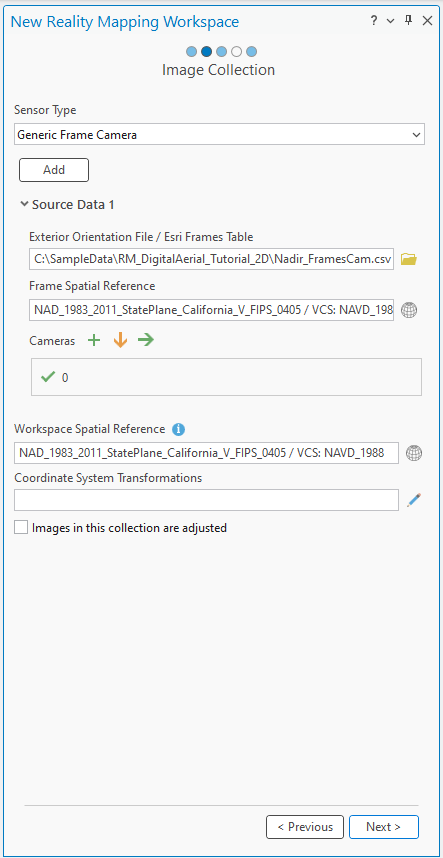The height and width of the screenshot is (858, 443).
Task: Open the Frame Spatial Reference globe picker
Action: tap(409, 310)
